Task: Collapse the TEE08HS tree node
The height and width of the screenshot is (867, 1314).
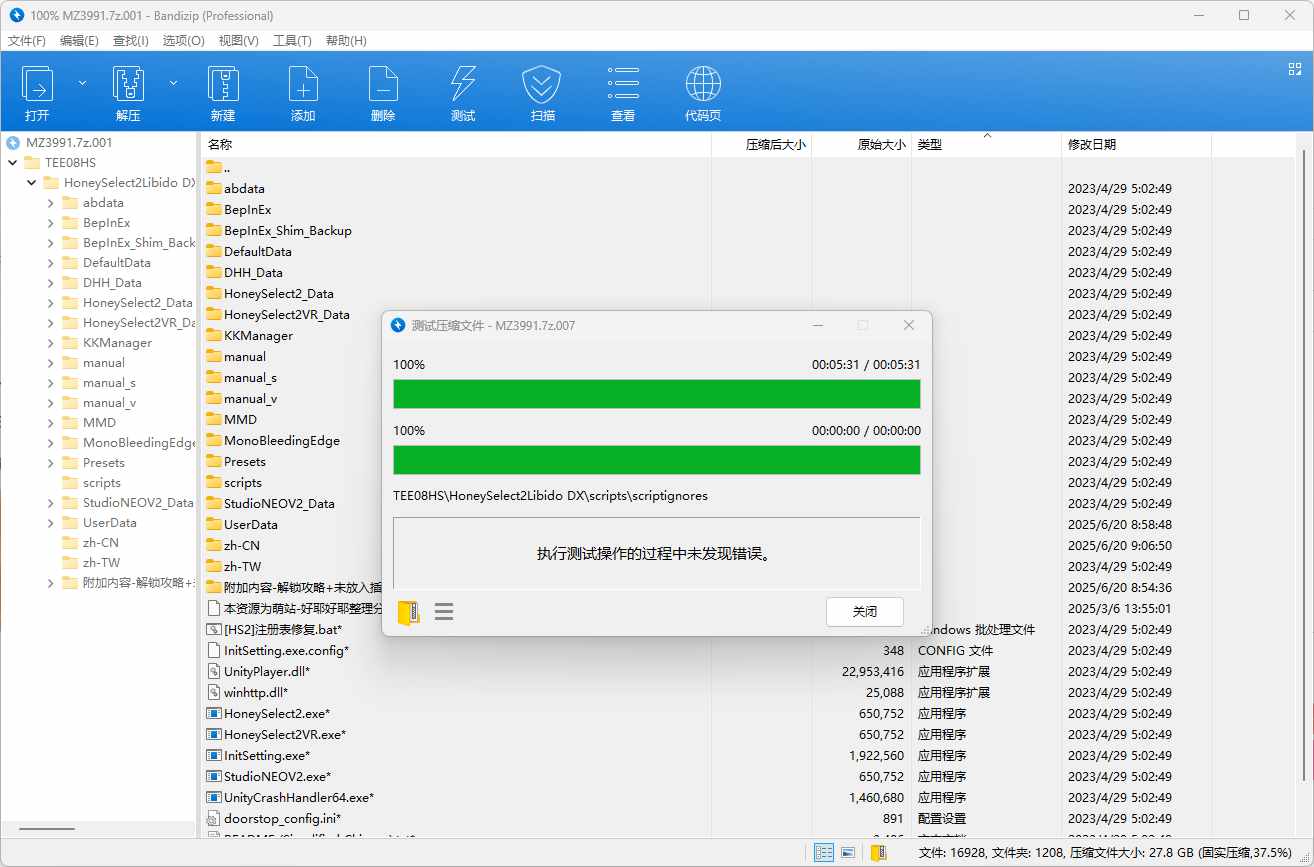Action: tap(12, 162)
